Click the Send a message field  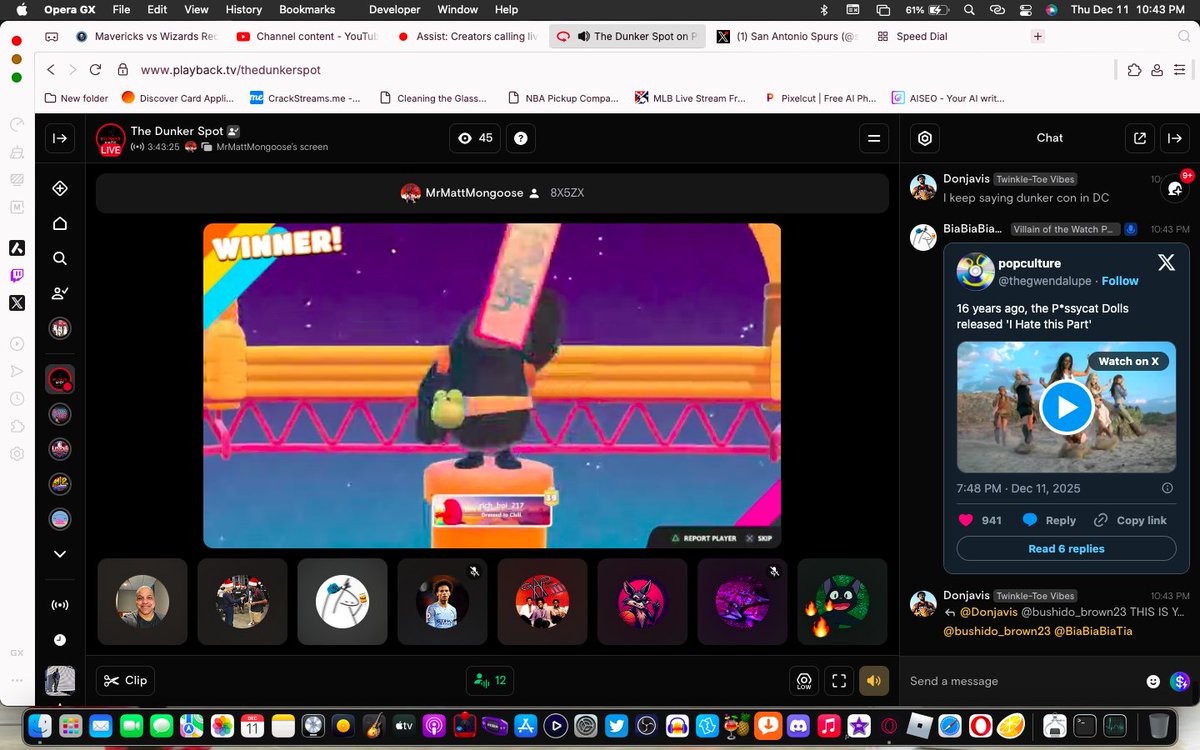coord(1022,681)
